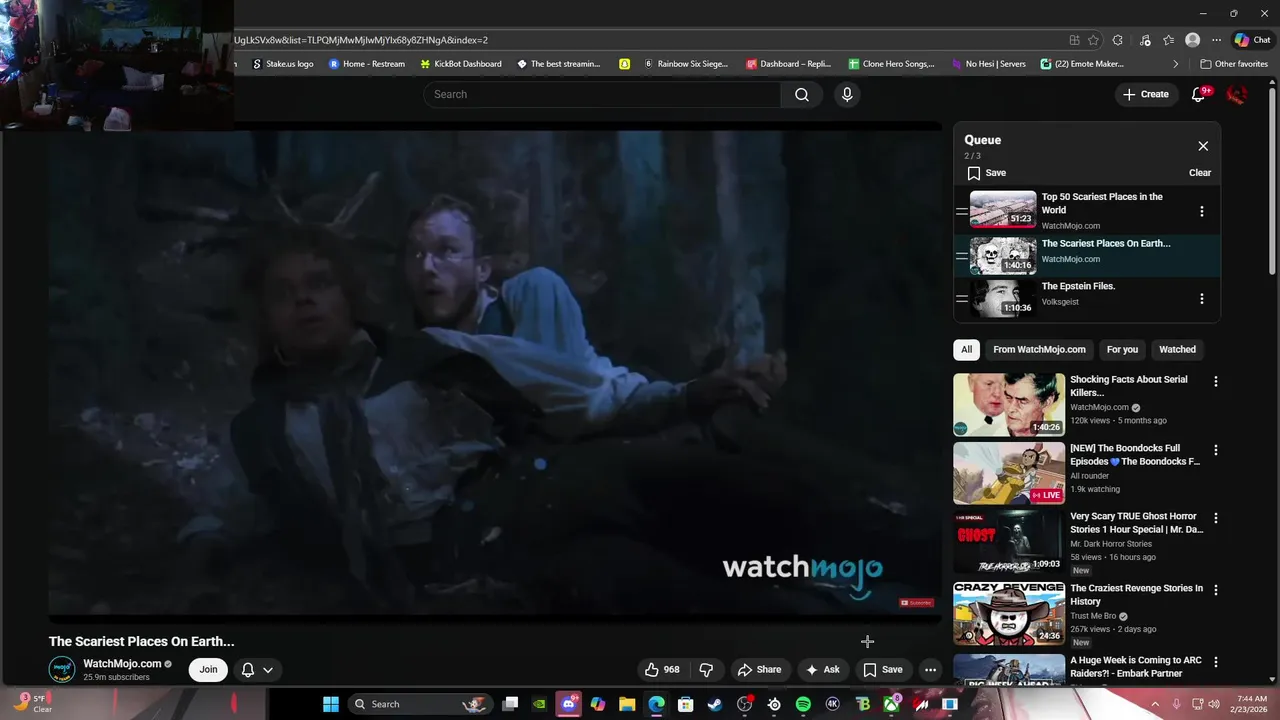
Task: Open Spotify from the taskbar
Action: [x=803, y=704]
